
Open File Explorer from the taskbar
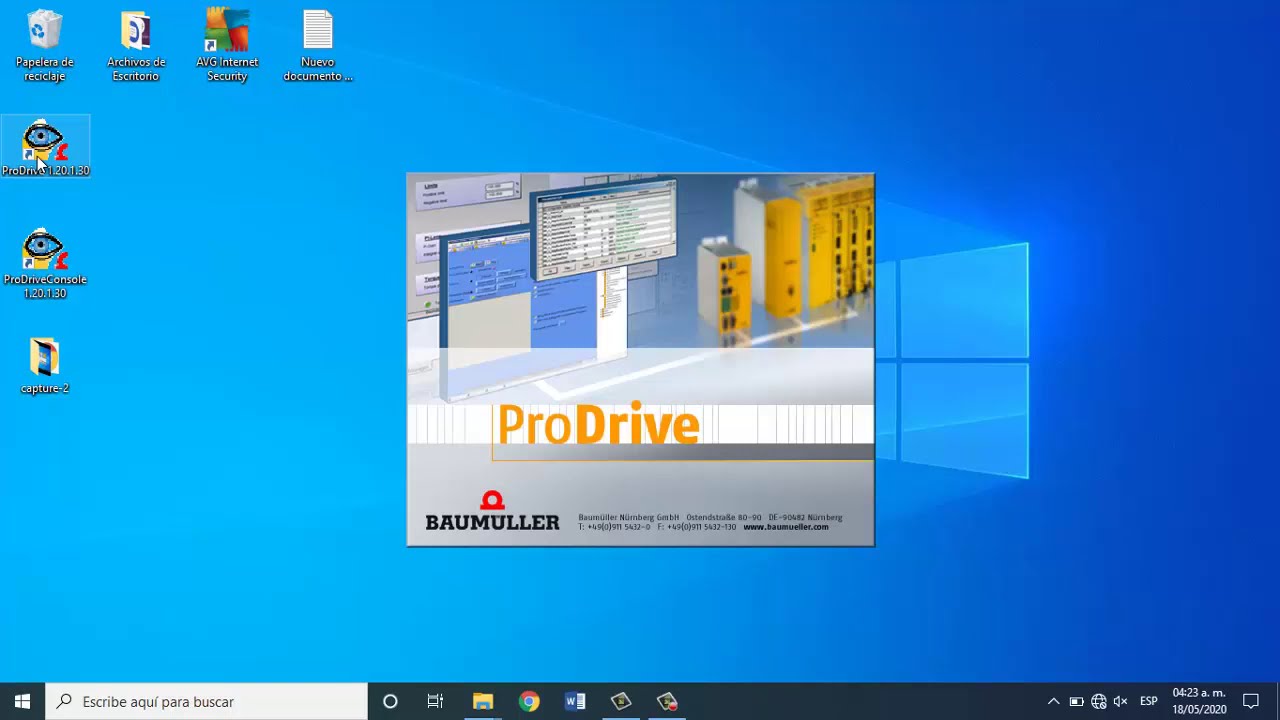[483, 702]
